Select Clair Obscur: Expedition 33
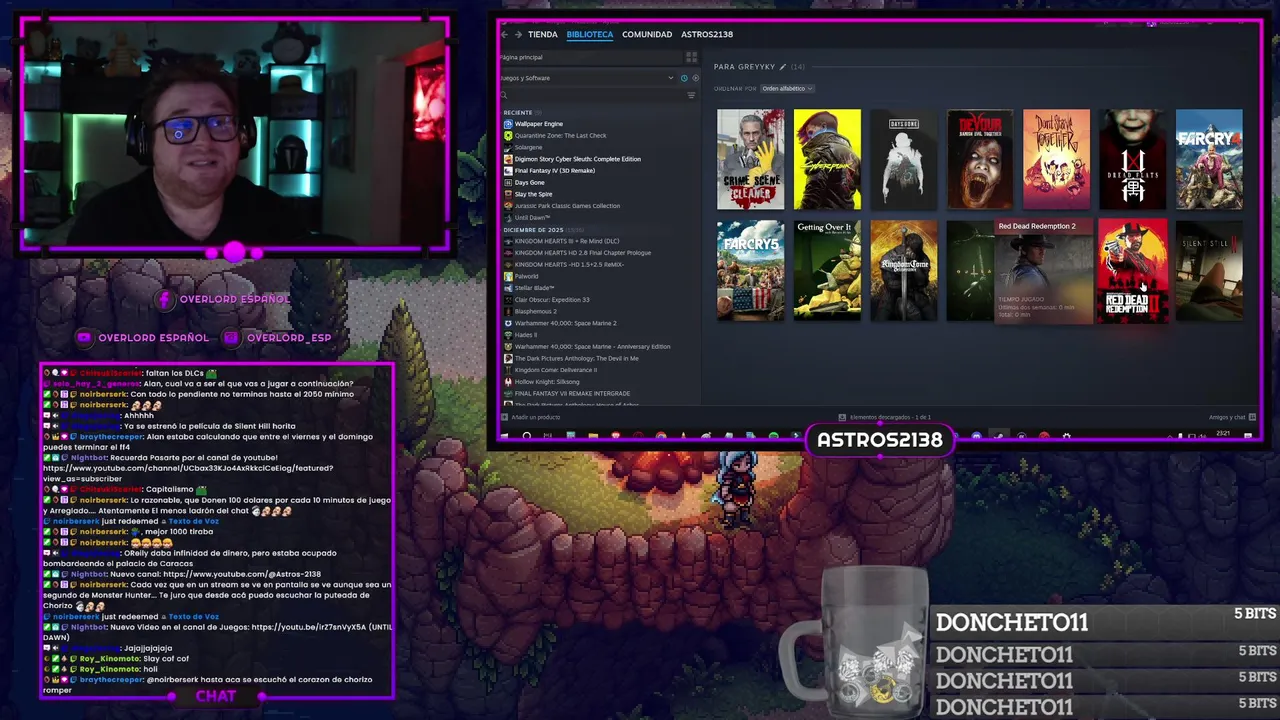 coord(551,299)
